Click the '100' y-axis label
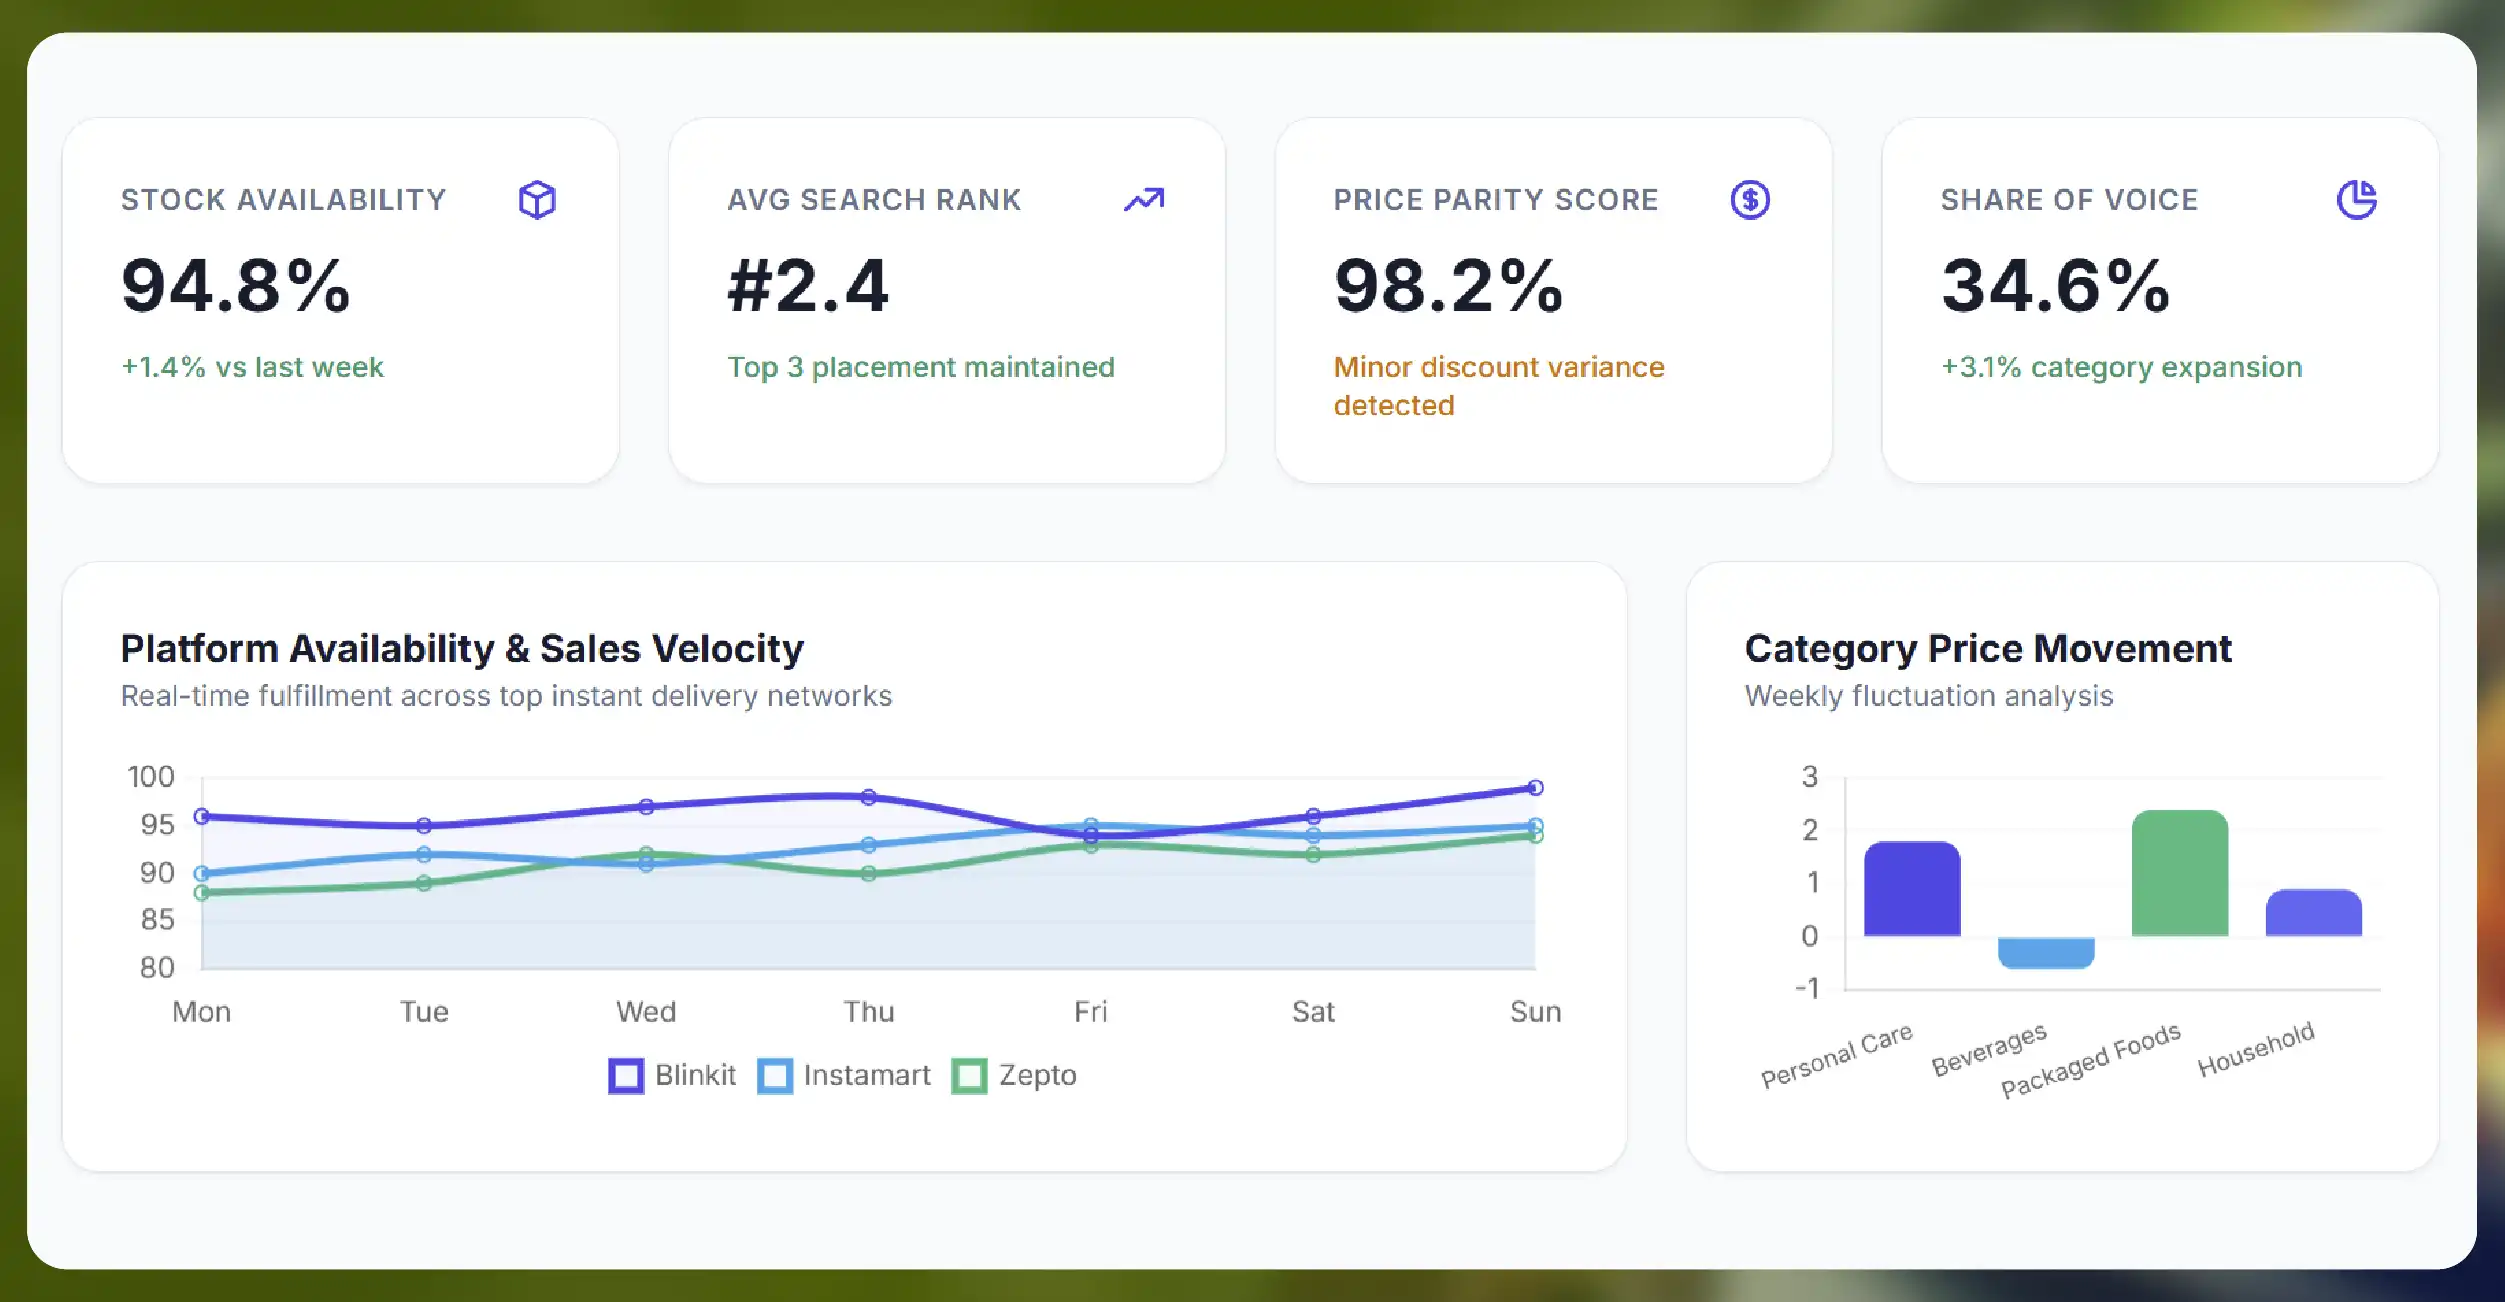The width and height of the screenshot is (2505, 1302). [151, 777]
